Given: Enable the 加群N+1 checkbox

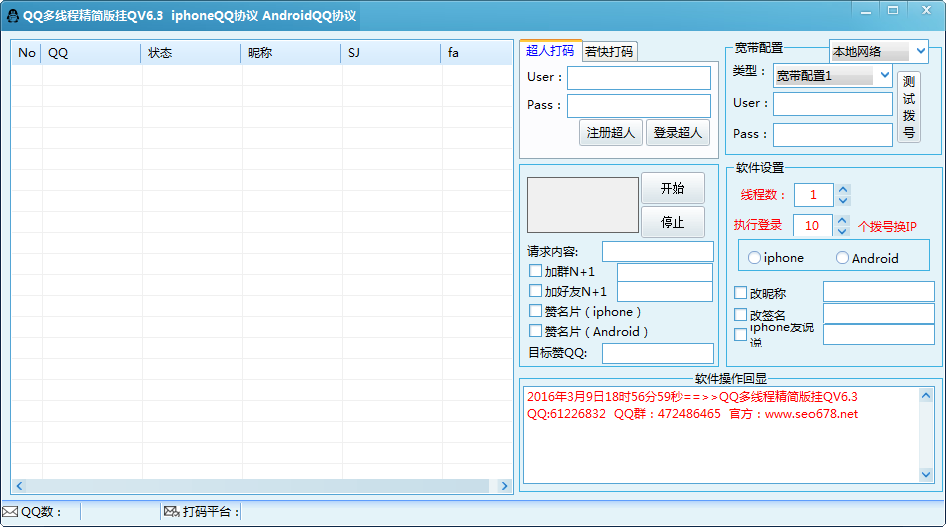Looking at the screenshot, I should (536, 271).
